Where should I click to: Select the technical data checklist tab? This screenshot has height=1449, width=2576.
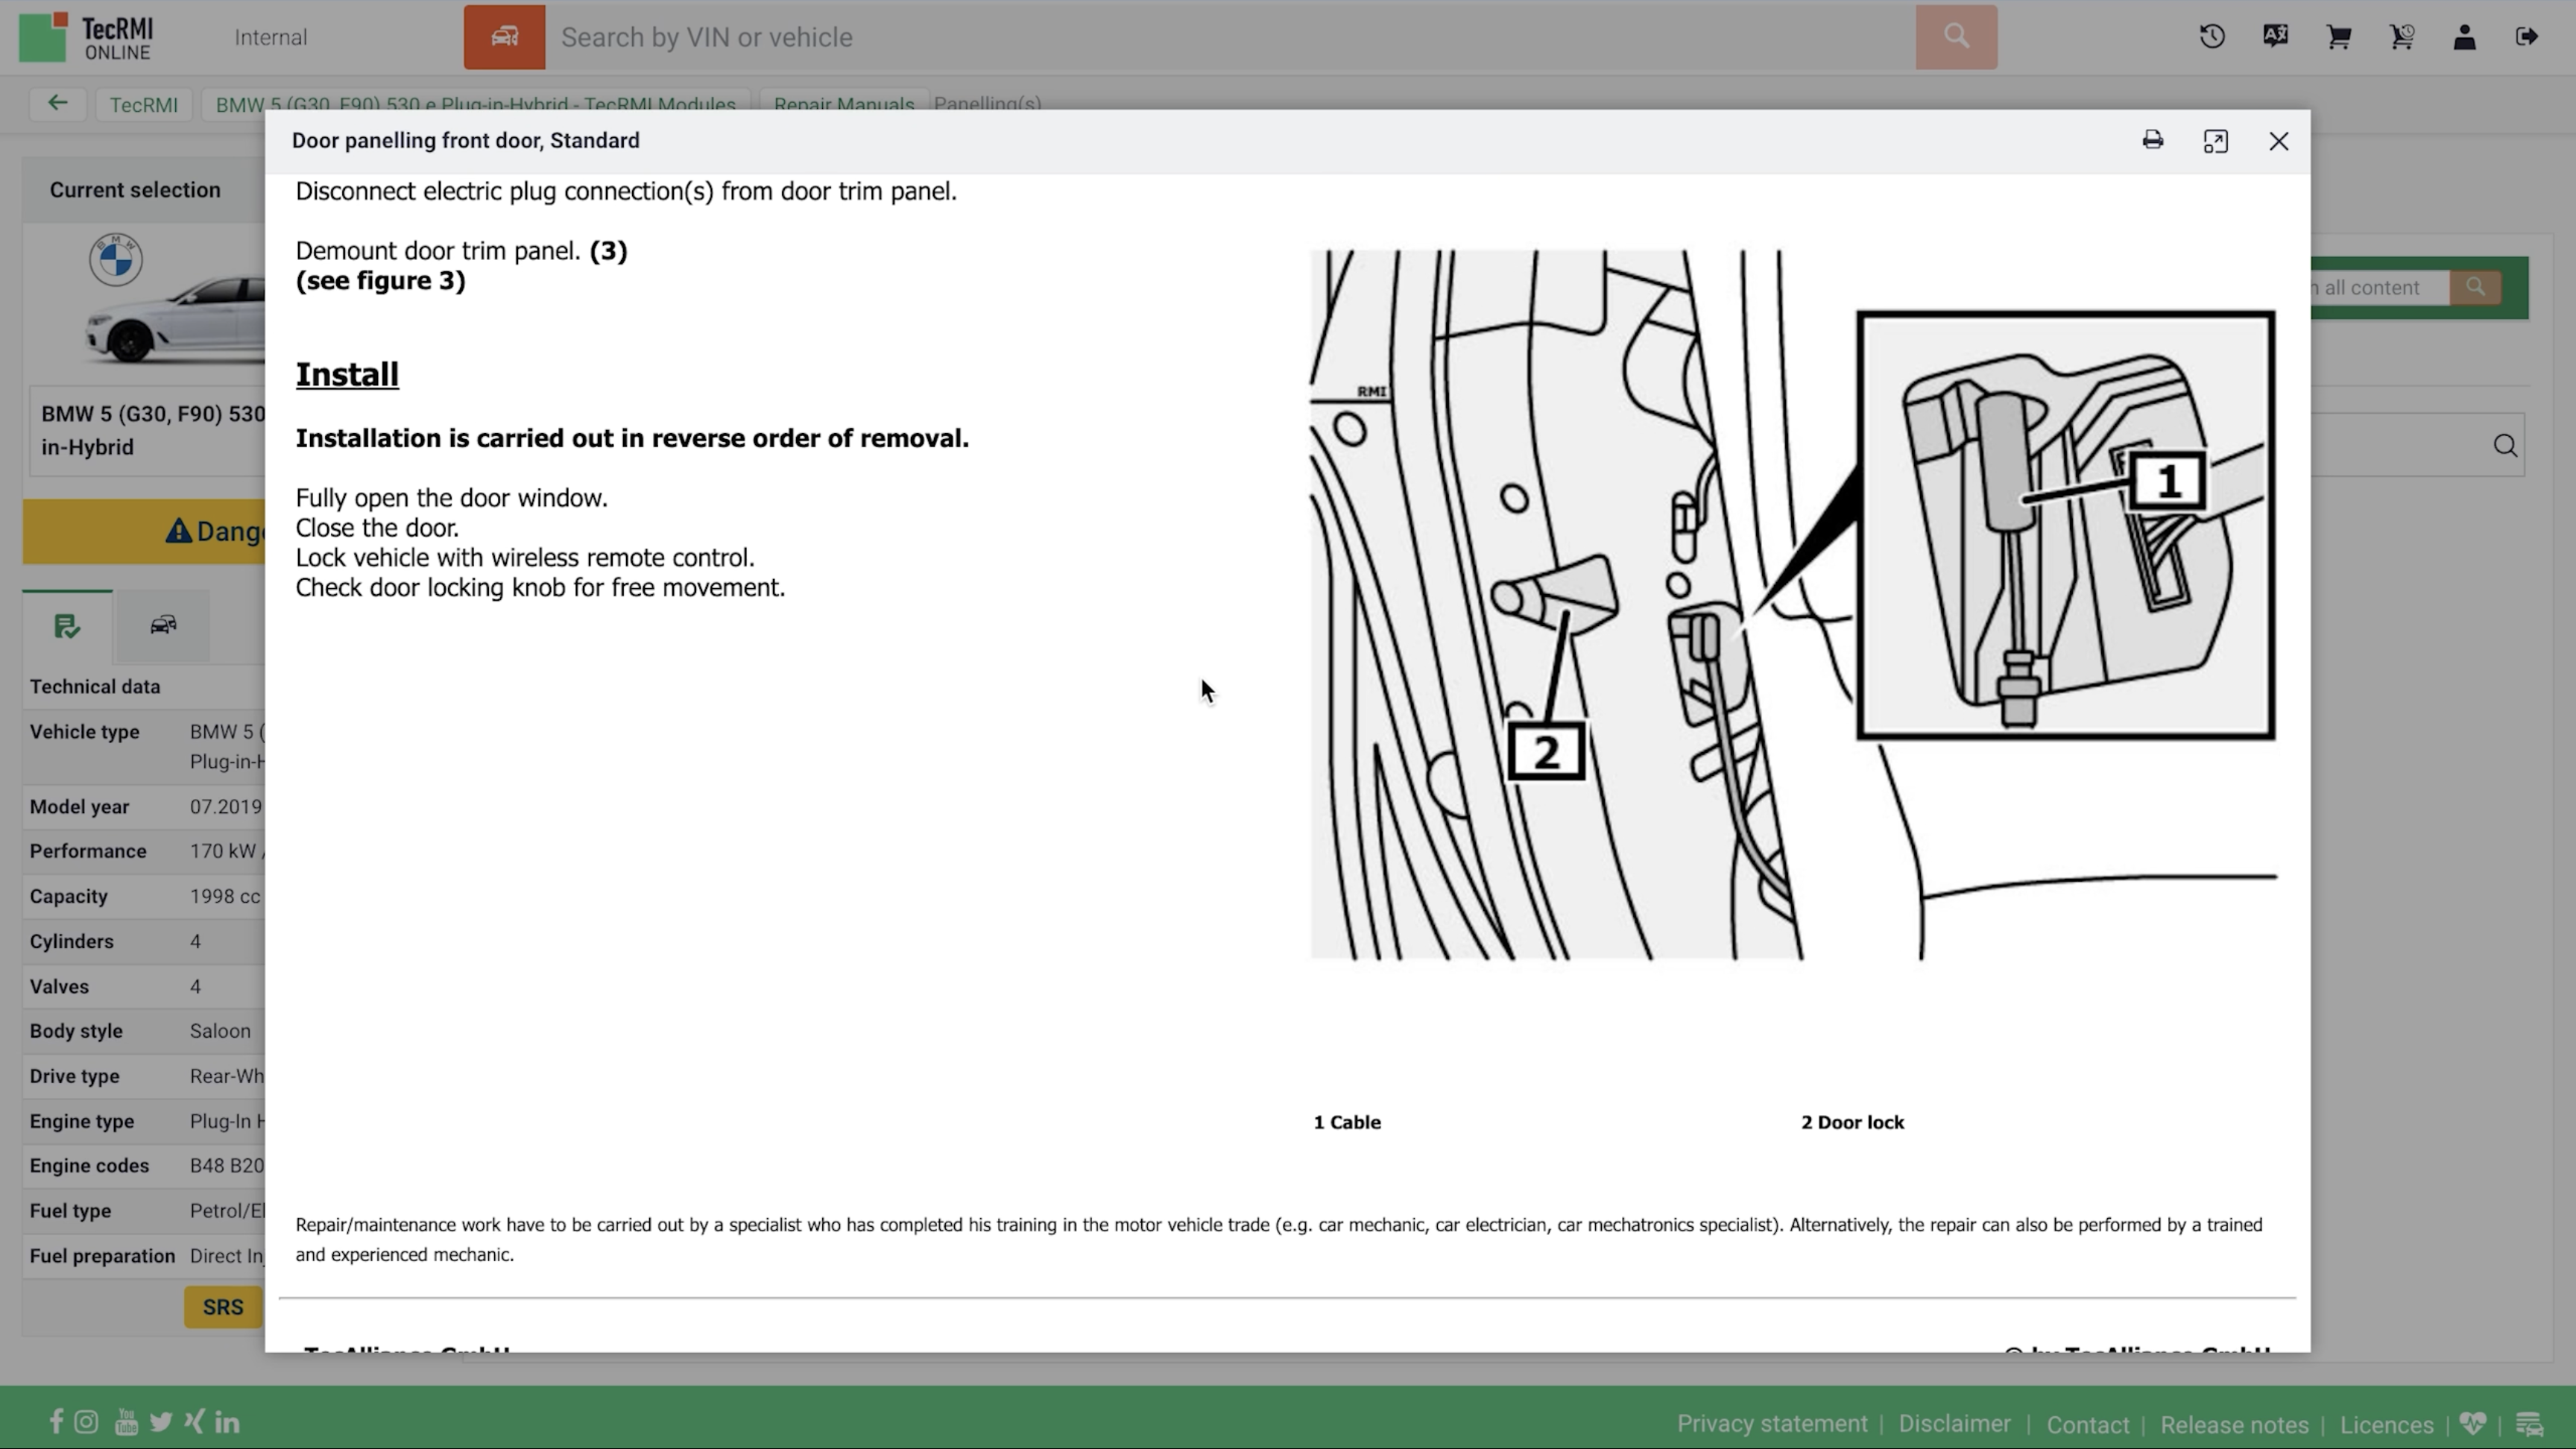tap(67, 626)
